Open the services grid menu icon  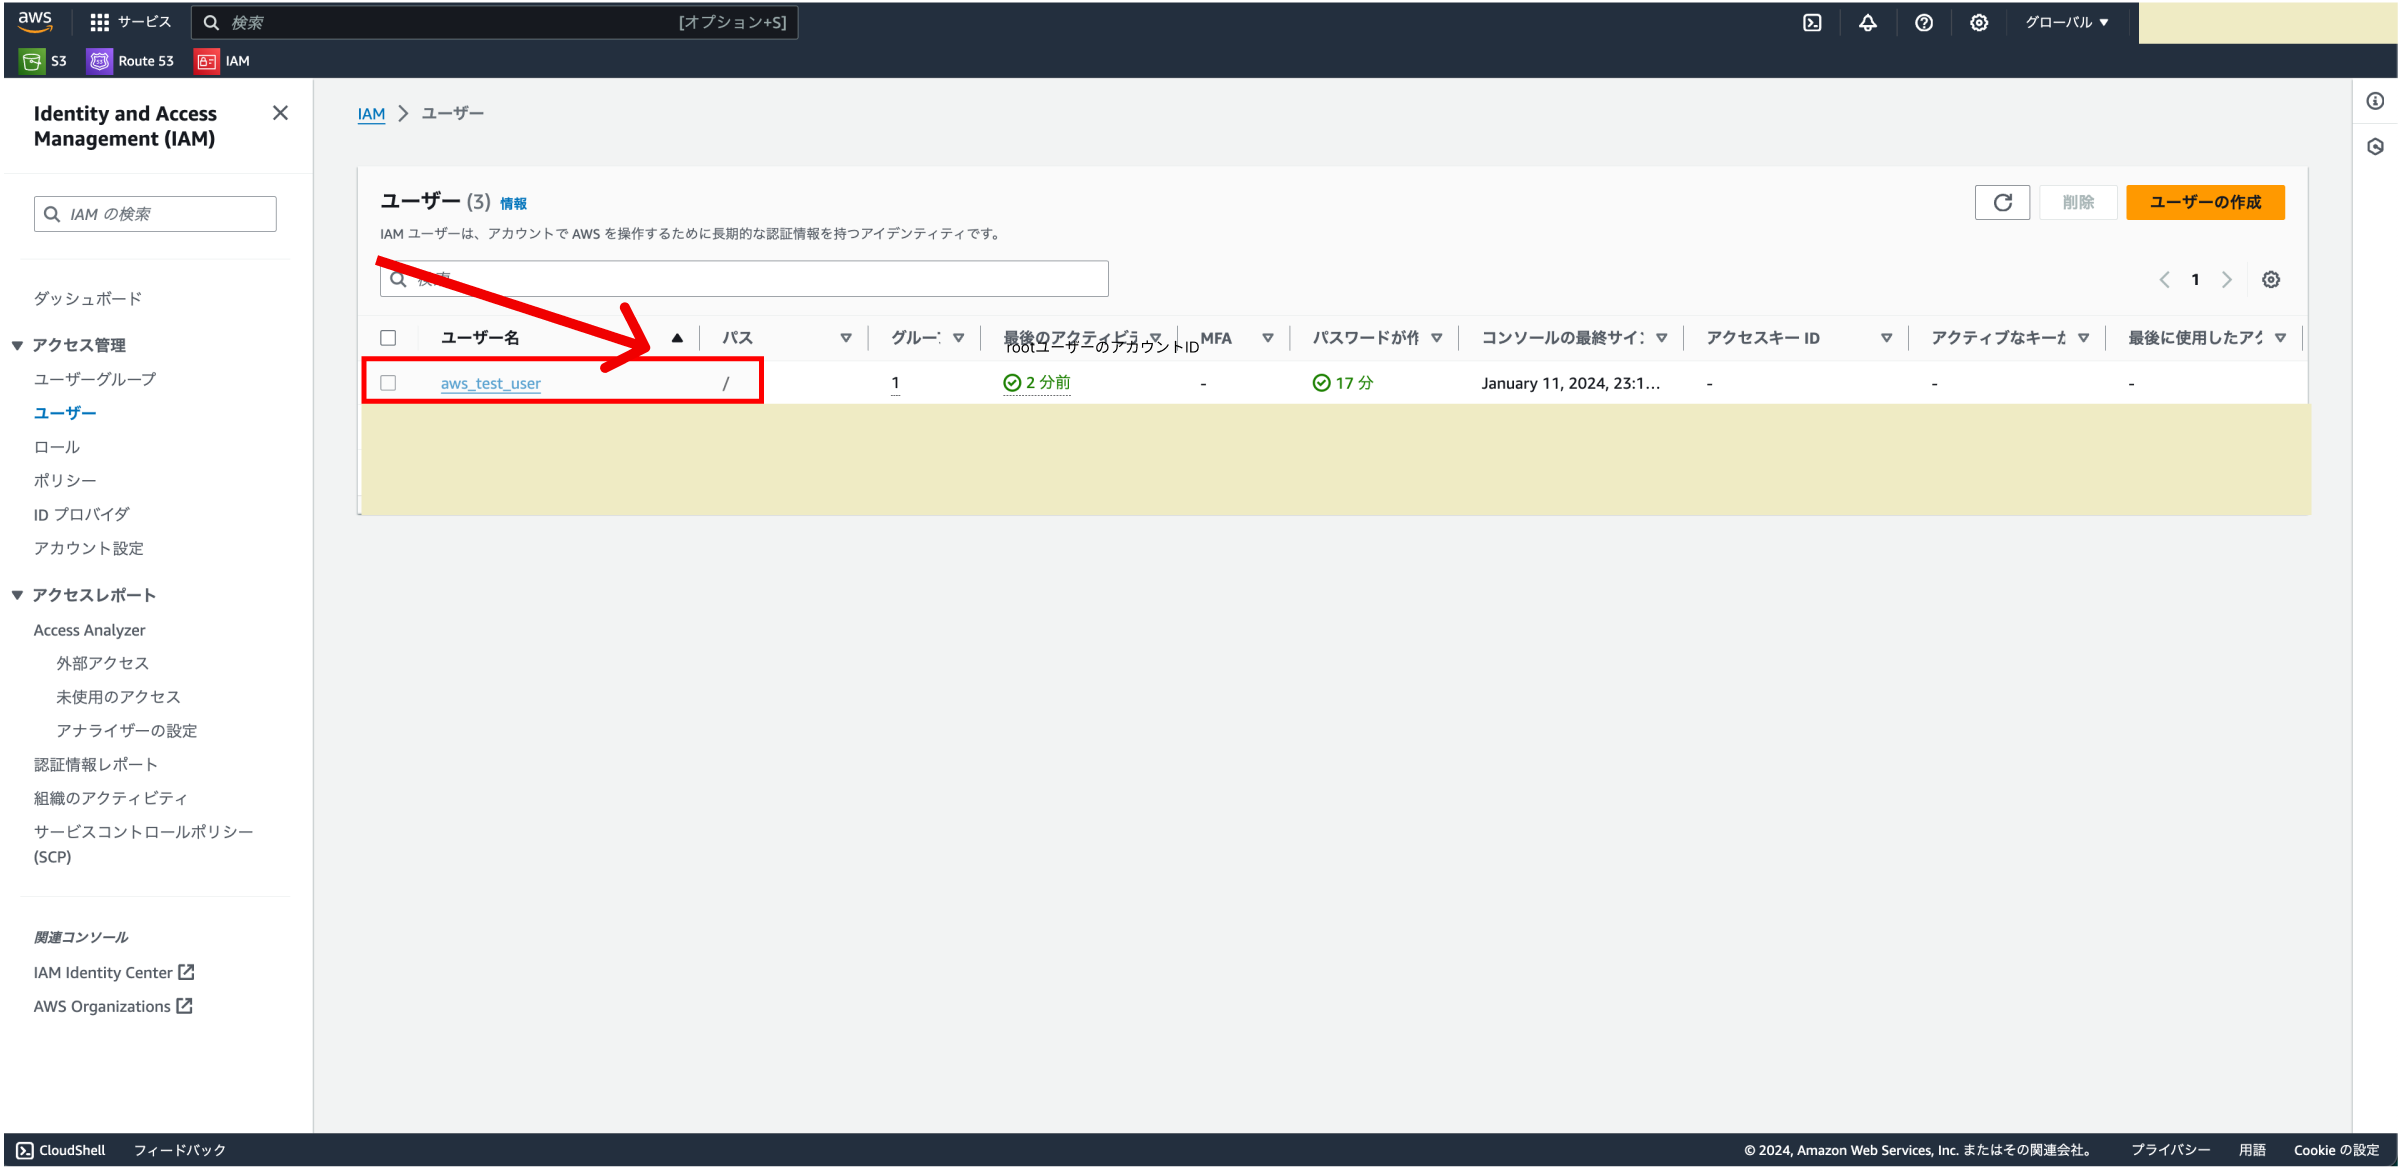point(99,22)
